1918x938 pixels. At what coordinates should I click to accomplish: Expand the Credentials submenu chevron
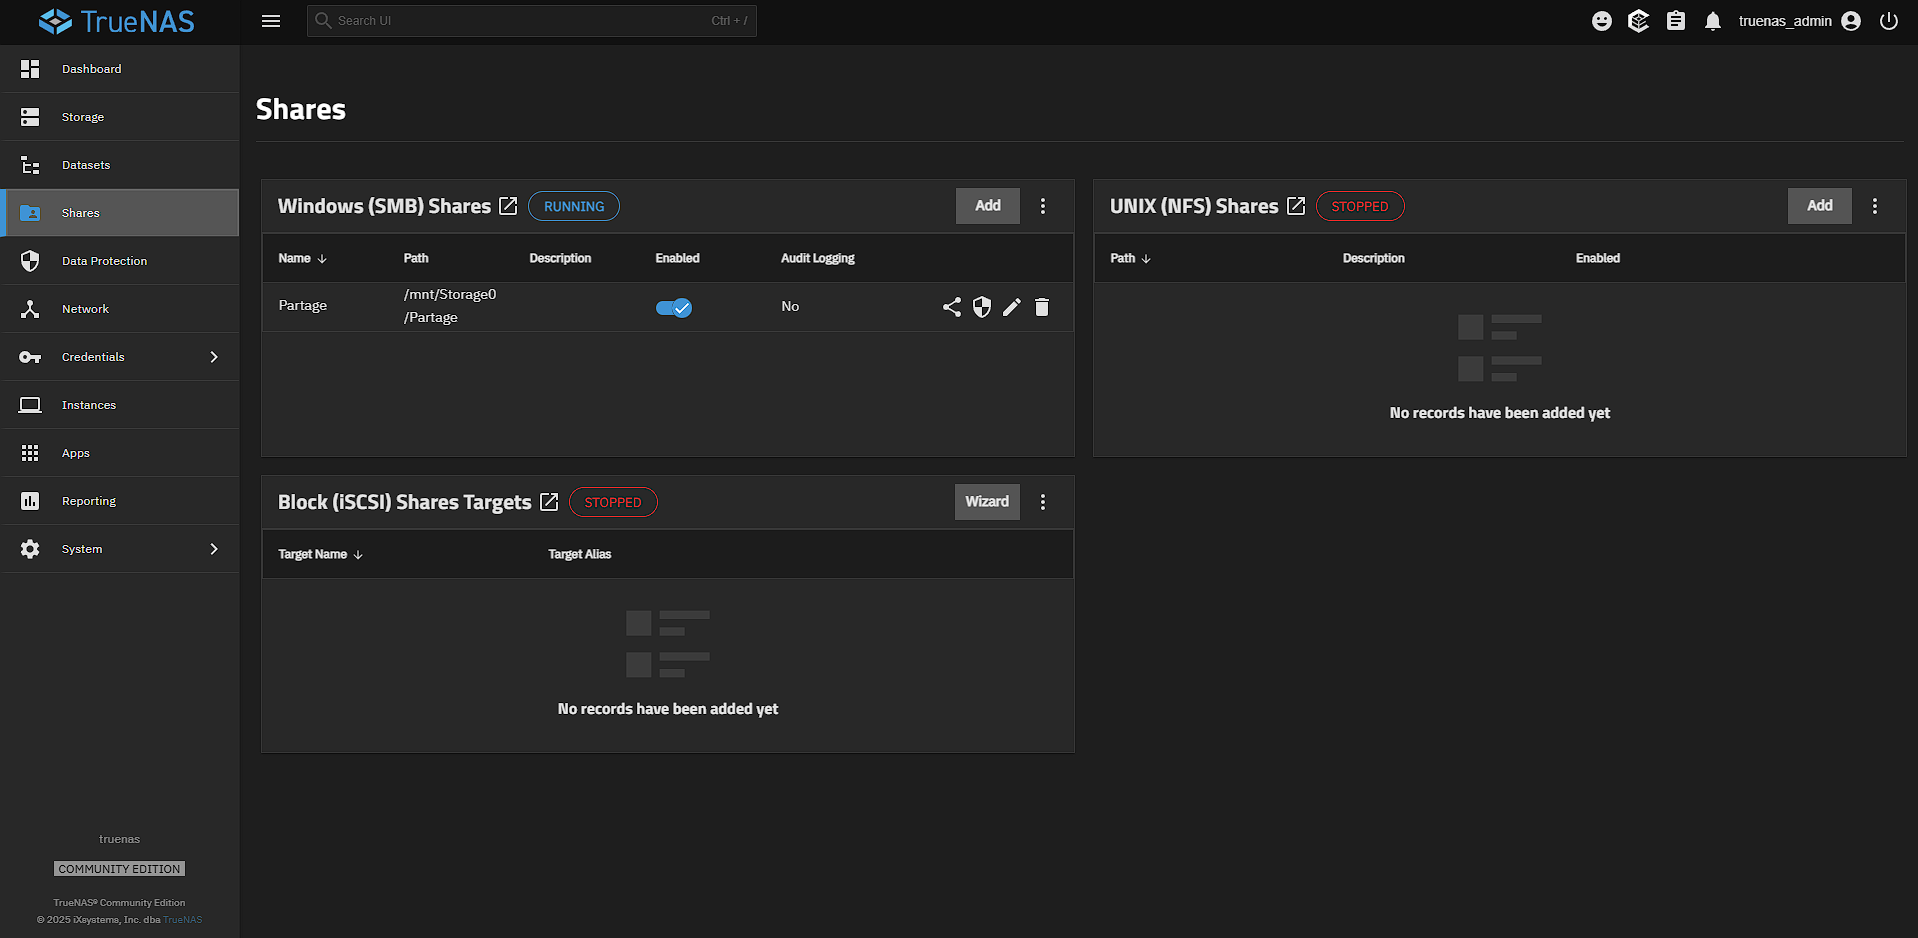click(214, 357)
